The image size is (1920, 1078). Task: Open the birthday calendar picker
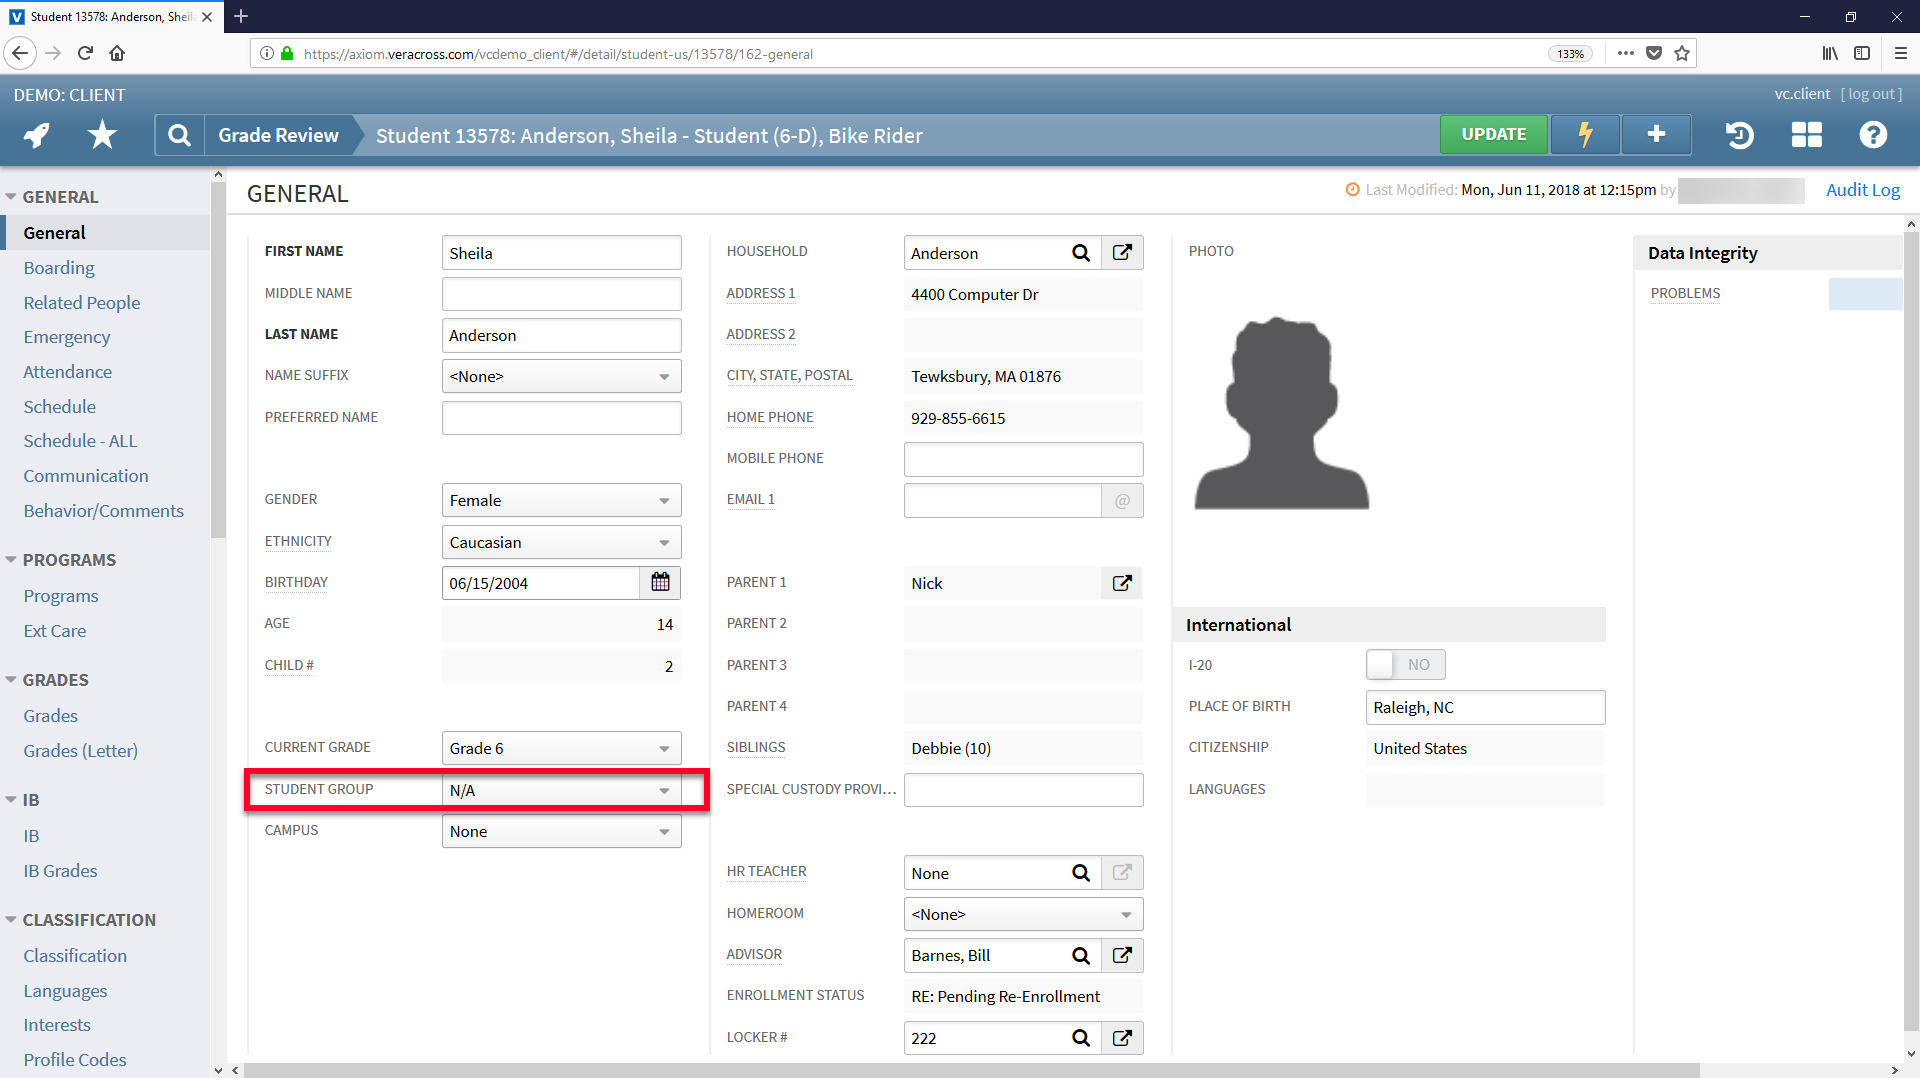[660, 583]
